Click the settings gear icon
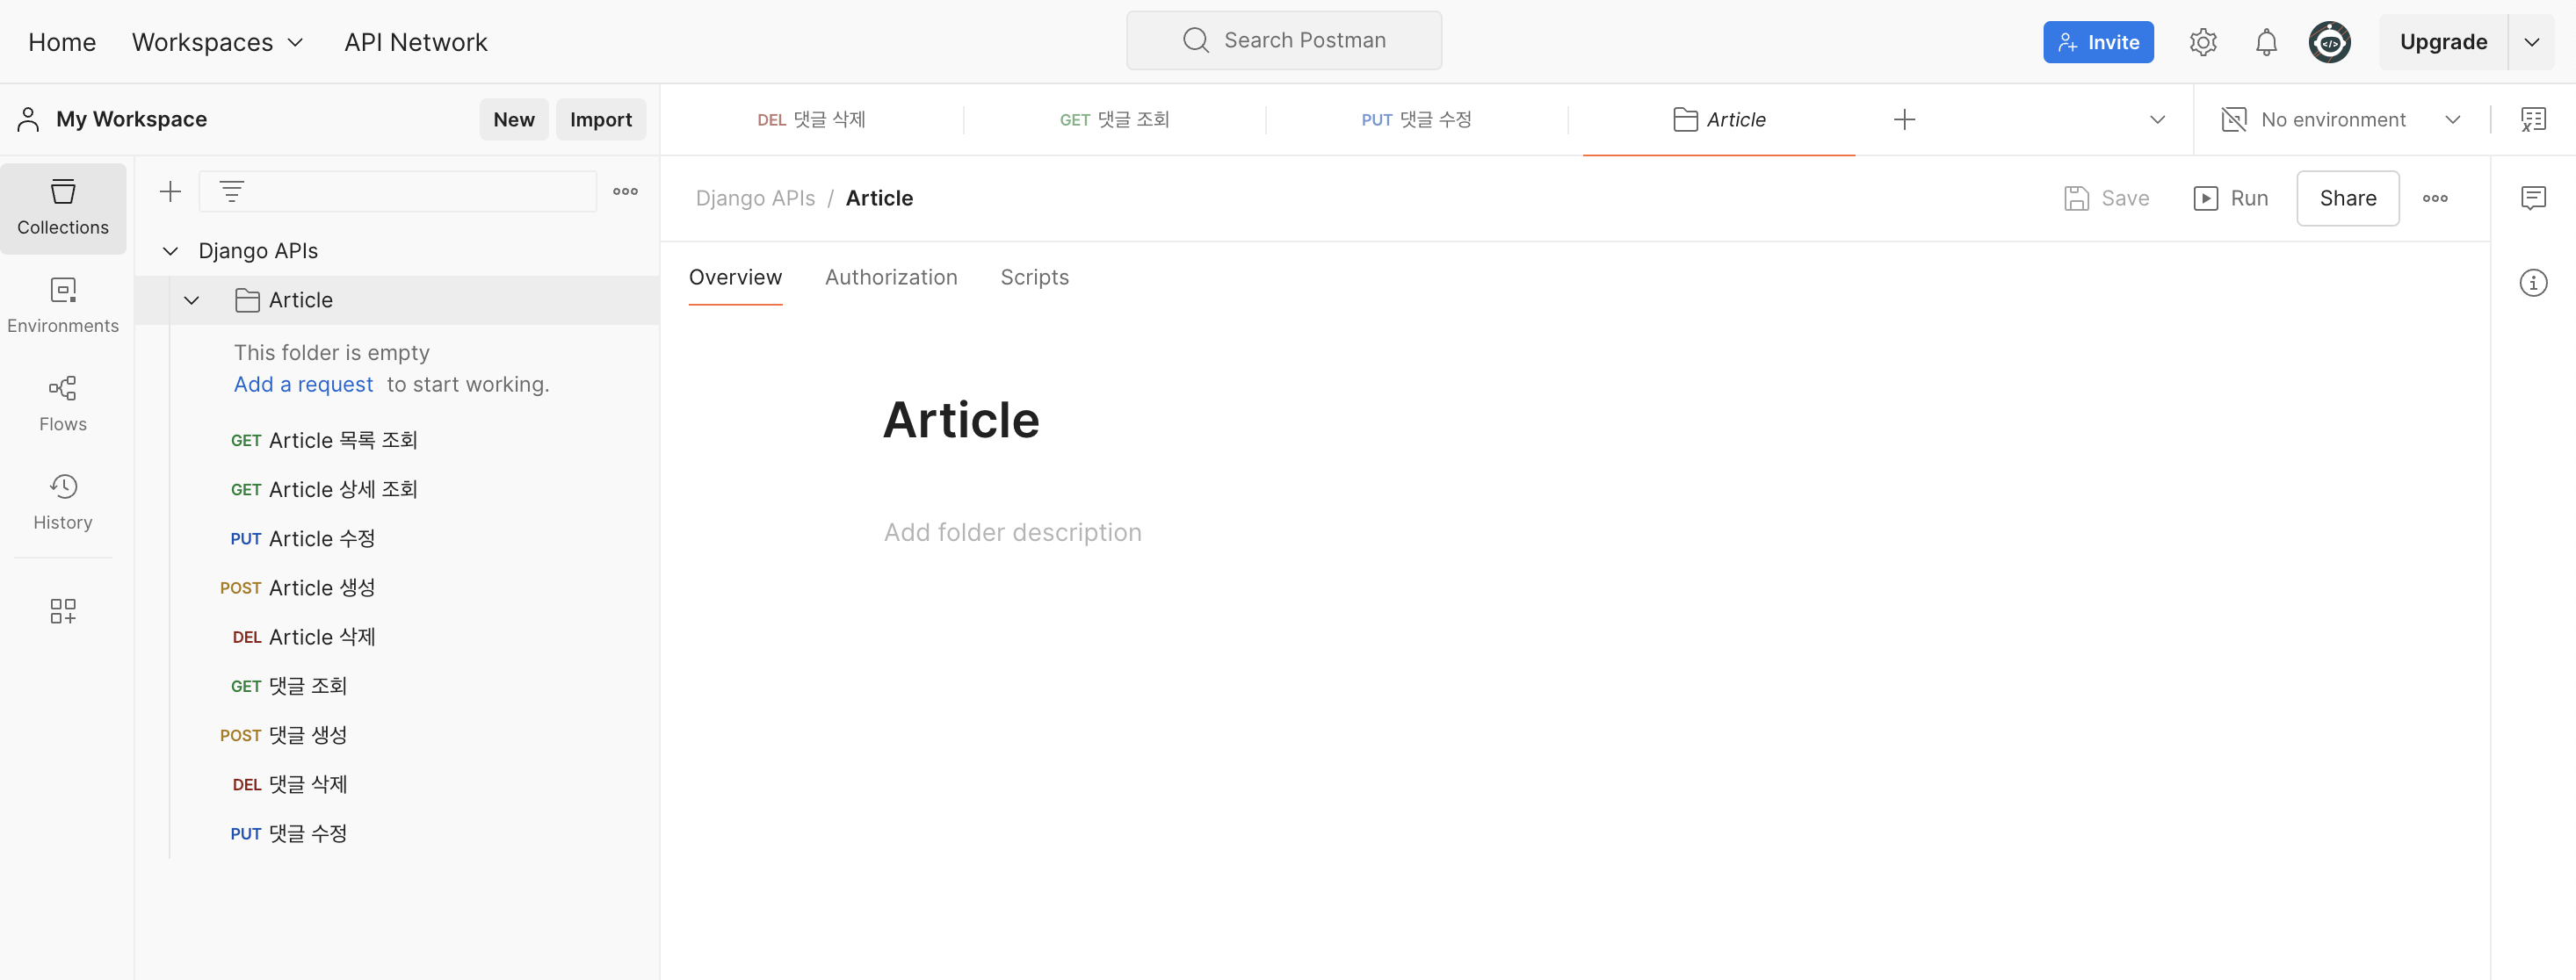2576x980 pixels. point(2203,42)
